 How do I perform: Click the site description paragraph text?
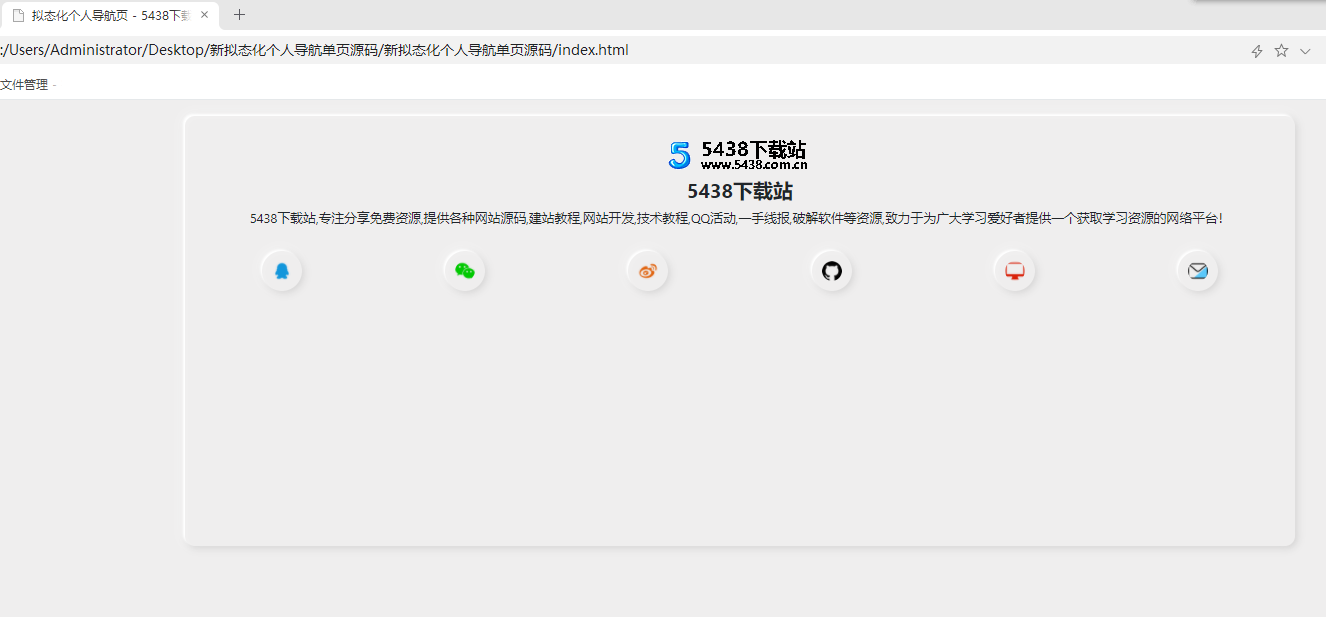pyautogui.click(x=736, y=218)
